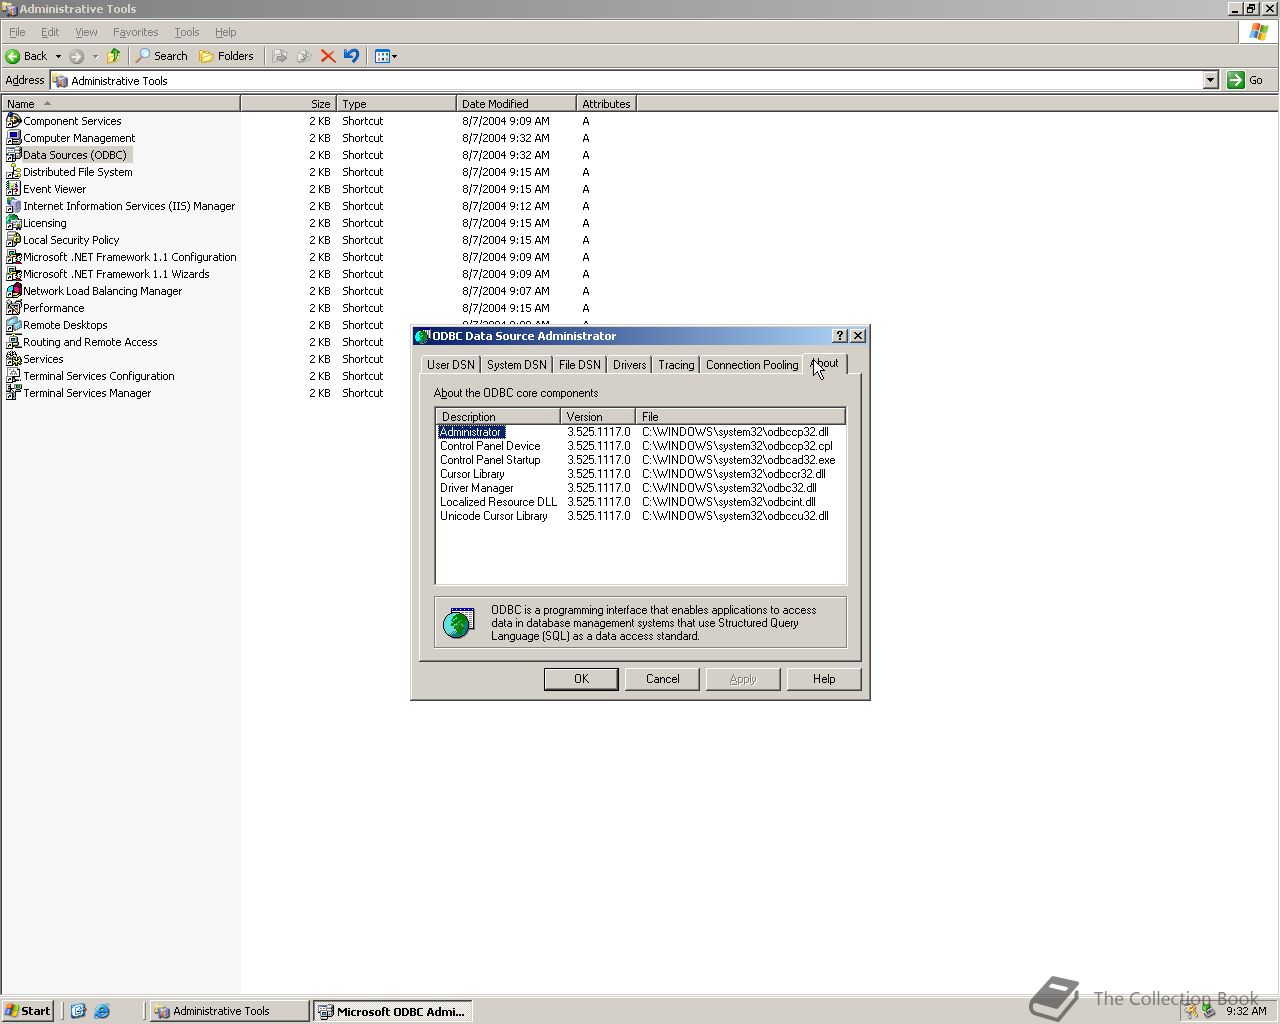
Task: Launch Internet Explorer from Quick Launch
Action: point(102,1011)
